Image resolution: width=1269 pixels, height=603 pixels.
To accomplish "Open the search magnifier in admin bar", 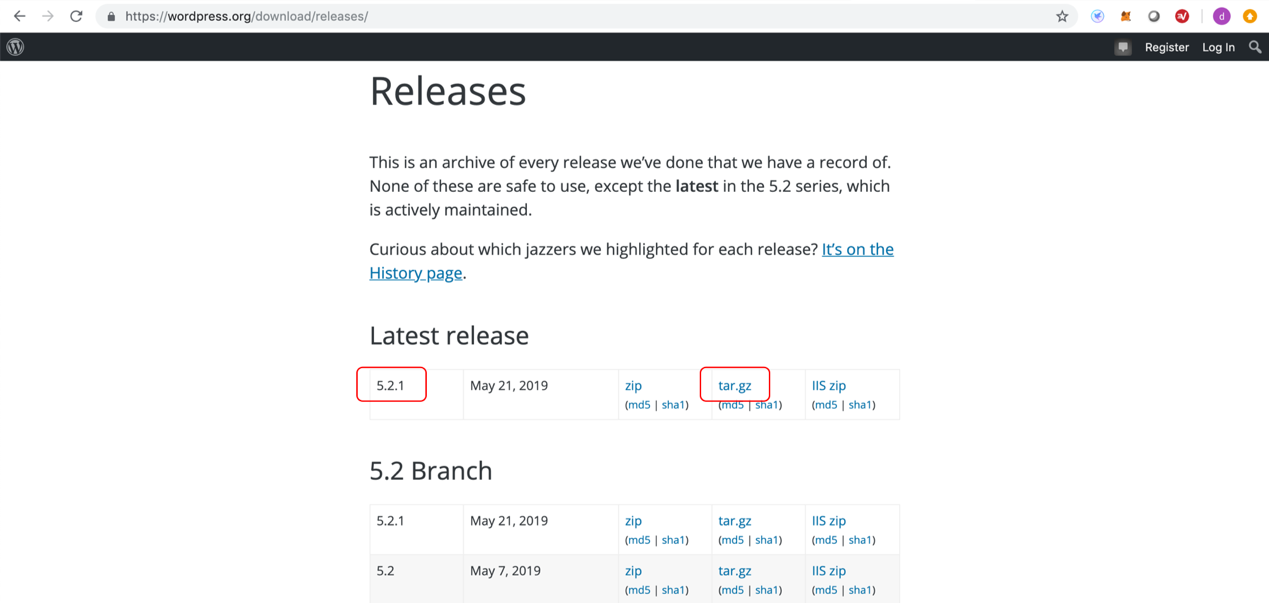I will [x=1255, y=47].
